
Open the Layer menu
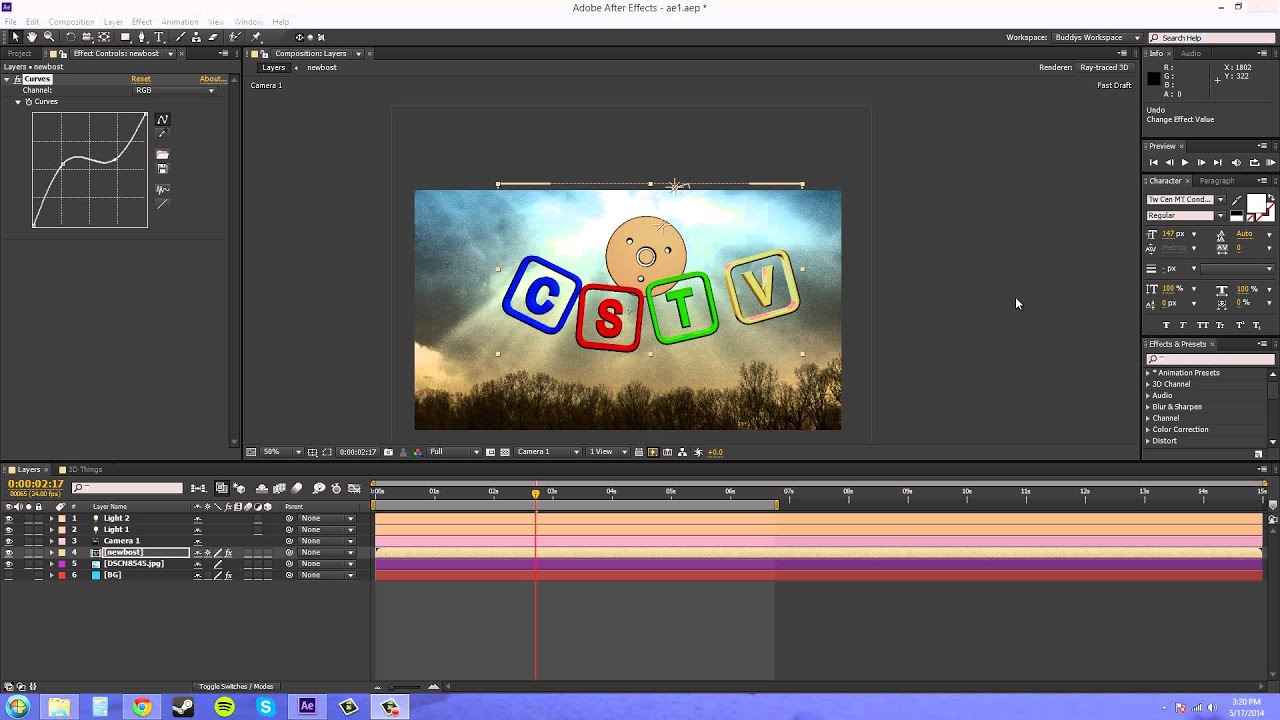[x=113, y=22]
